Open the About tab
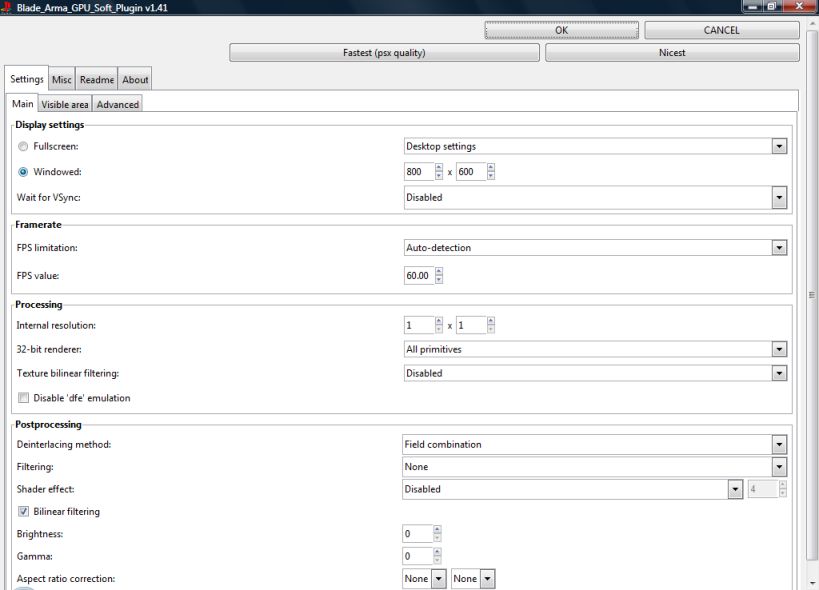 135,79
